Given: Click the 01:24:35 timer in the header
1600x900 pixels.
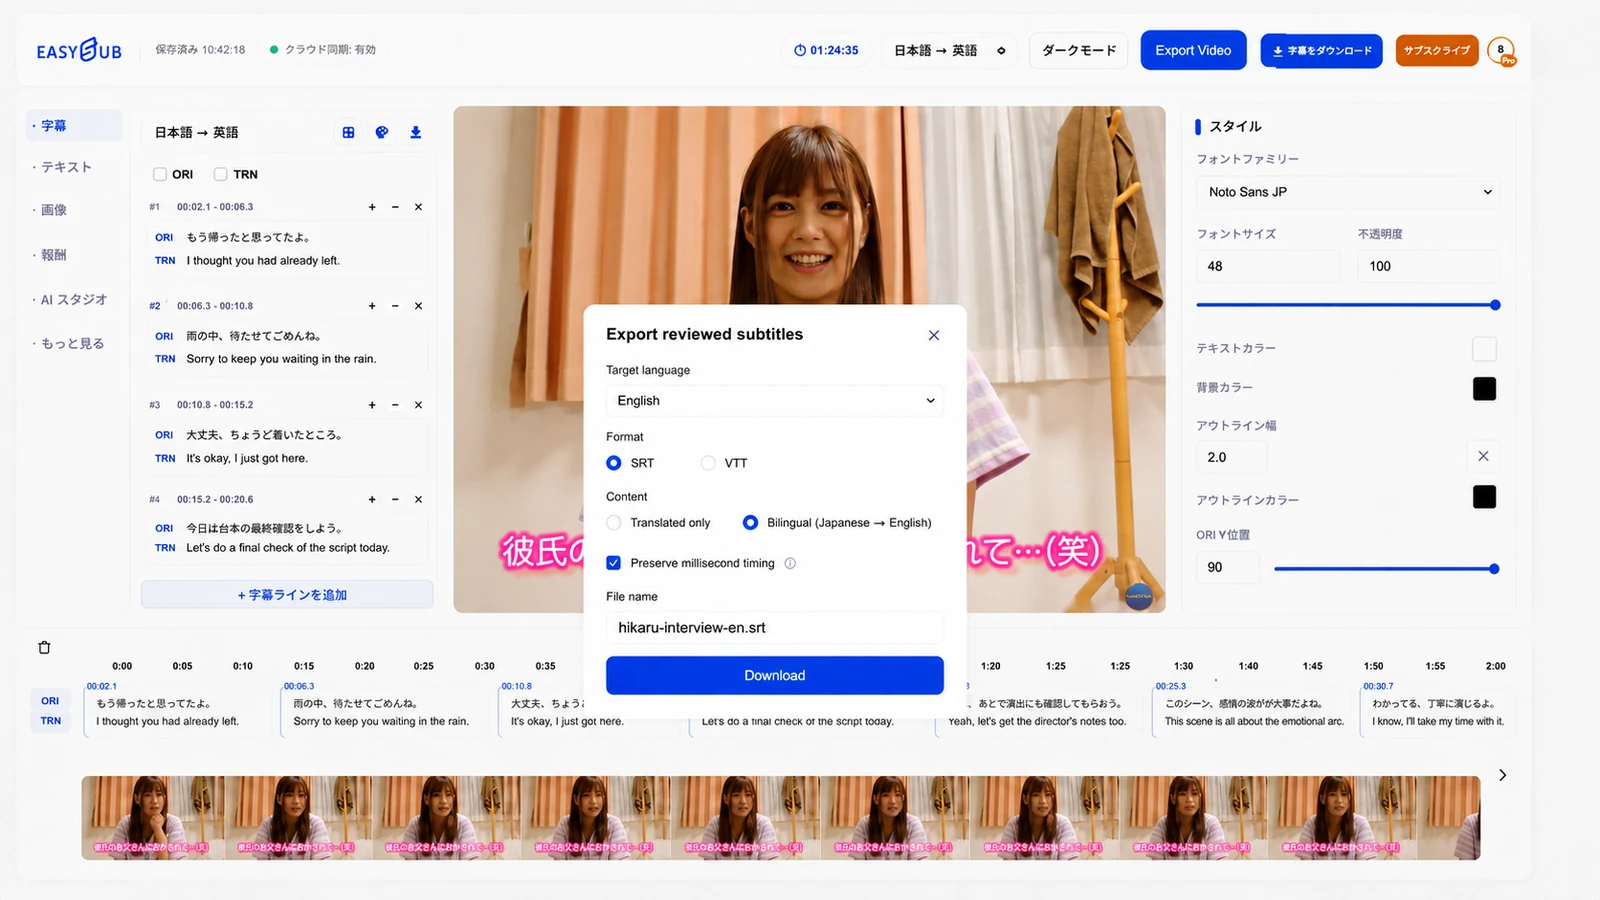Looking at the screenshot, I should point(826,50).
